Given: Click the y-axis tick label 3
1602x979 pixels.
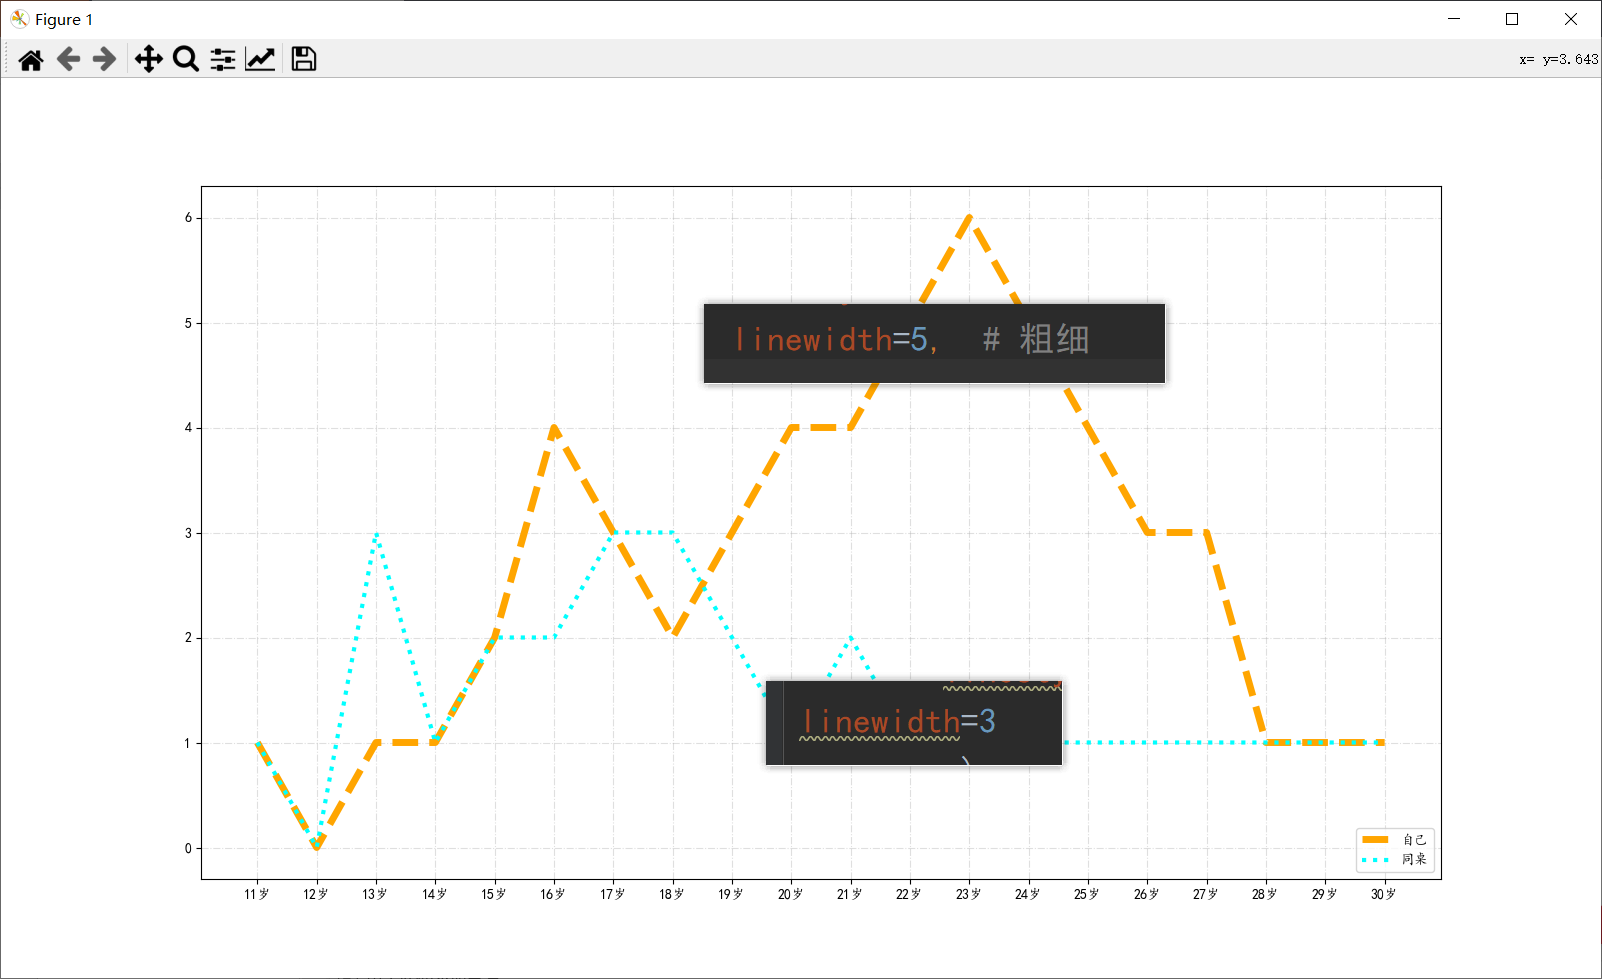Looking at the screenshot, I should click(188, 533).
